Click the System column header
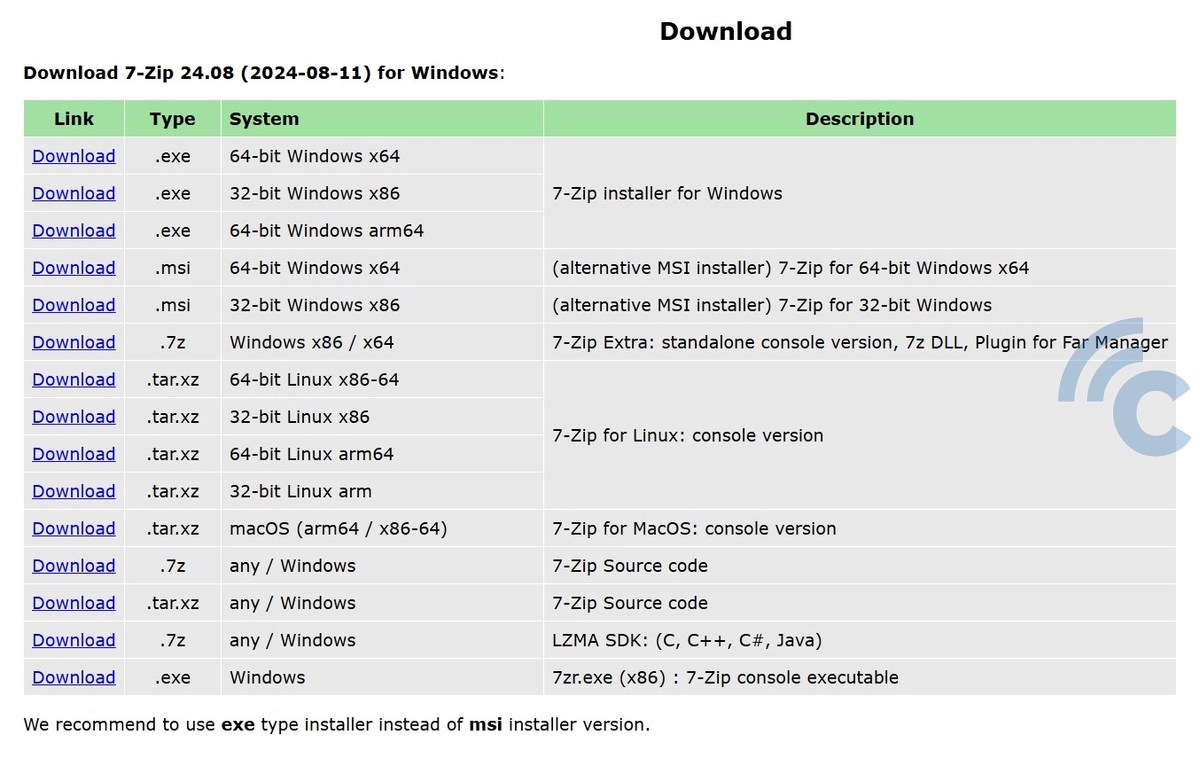1200x774 pixels. click(382, 118)
